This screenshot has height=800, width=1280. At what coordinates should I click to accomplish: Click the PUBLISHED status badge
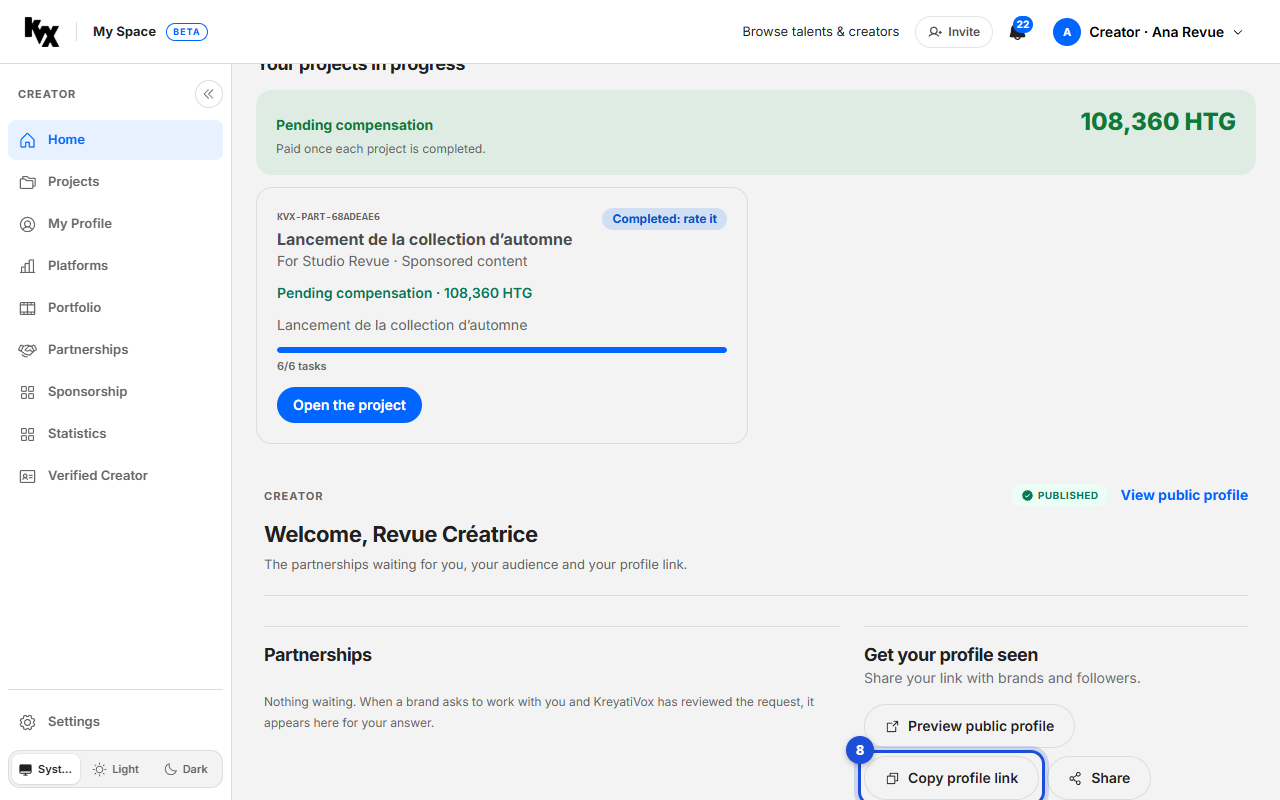point(1059,495)
